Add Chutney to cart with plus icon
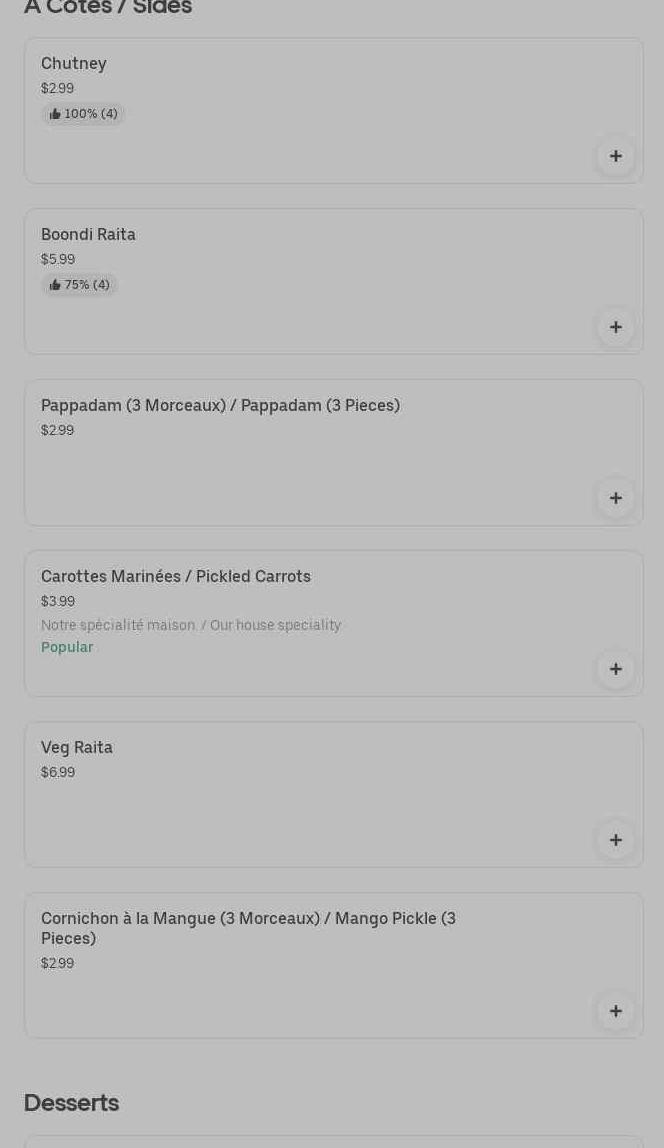This screenshot has height=1148, width=664. [x=616, y=156]
